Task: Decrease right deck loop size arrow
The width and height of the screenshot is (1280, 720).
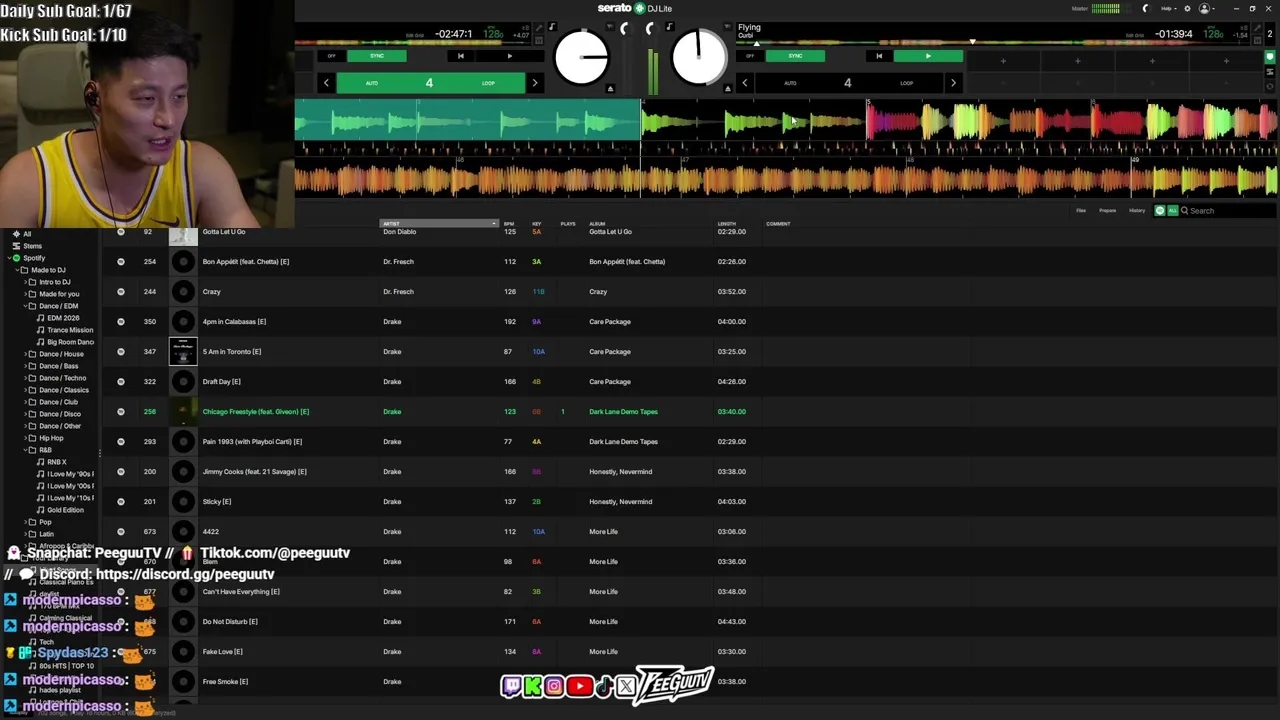Action: [744, 83]
